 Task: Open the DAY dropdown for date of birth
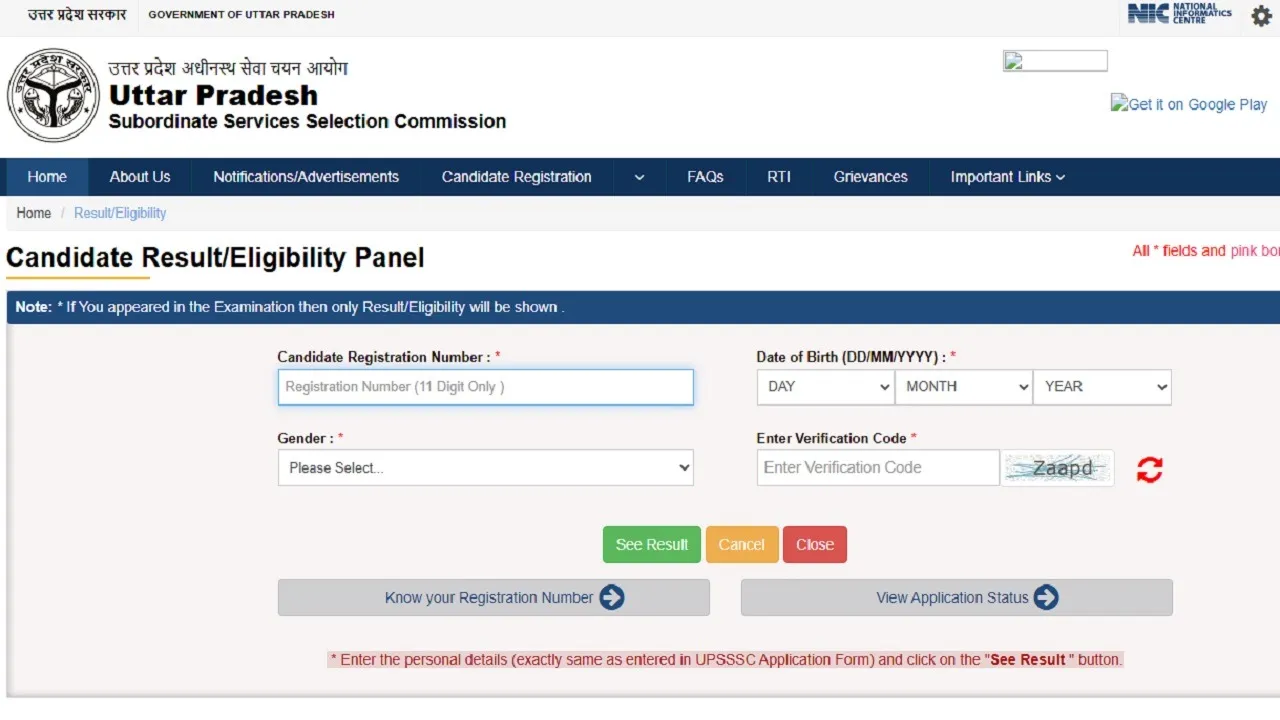point(824,387)
